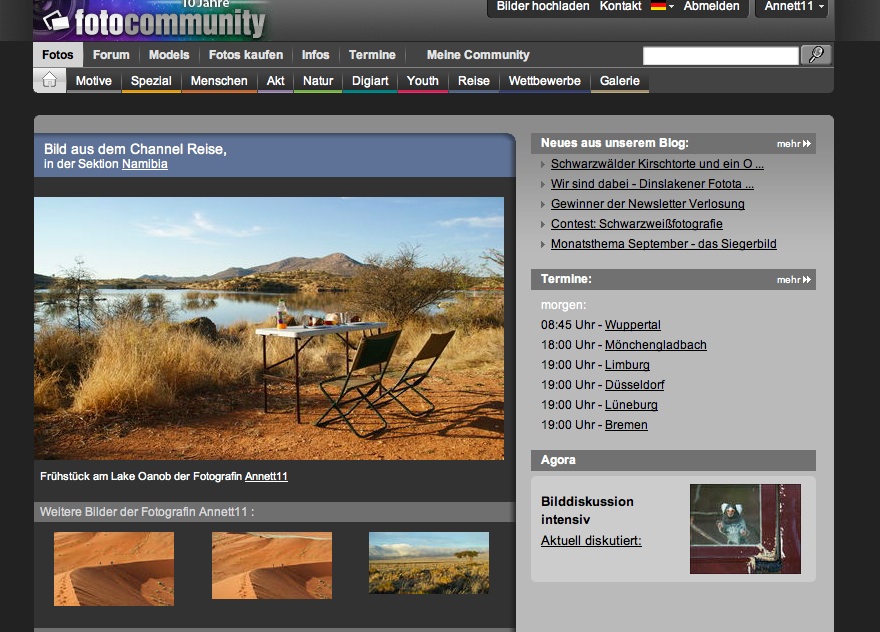Open the Düsseldorf event link
Image resolution: width=880 pixels, height=632 pixels.
click(x=634, y=385)
